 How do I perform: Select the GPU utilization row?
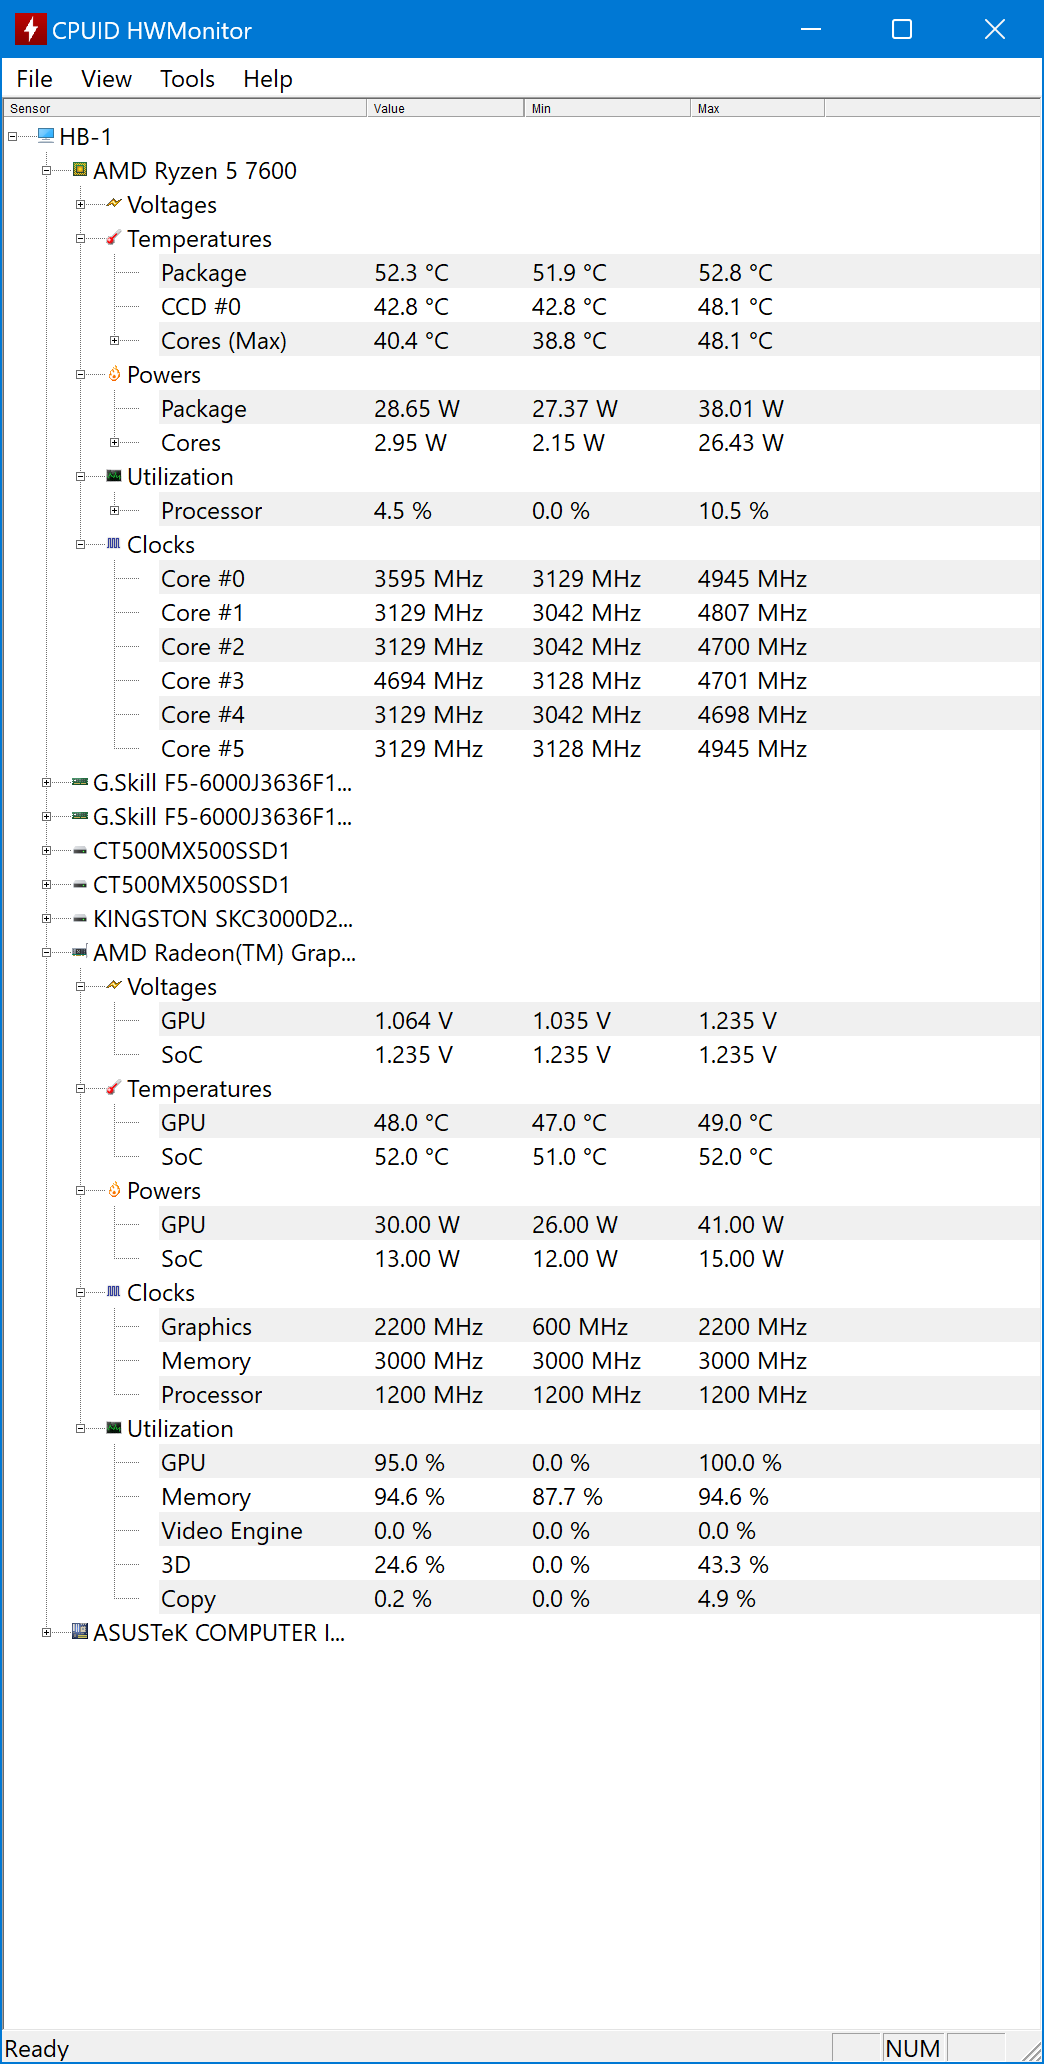(x=184, y=1463)
